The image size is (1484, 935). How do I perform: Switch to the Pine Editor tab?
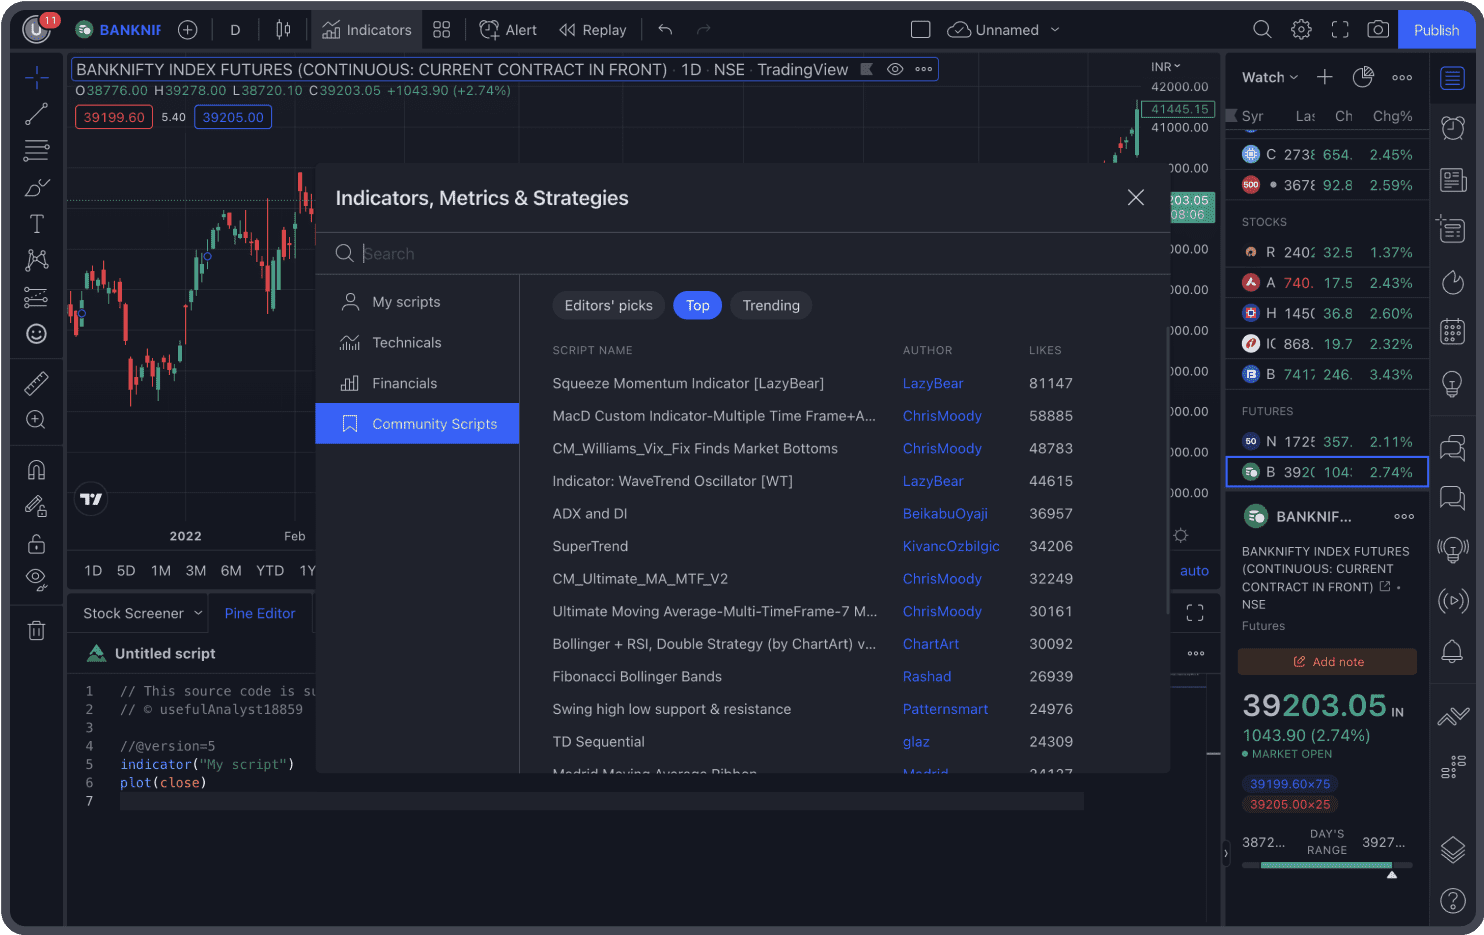point(260,614)
